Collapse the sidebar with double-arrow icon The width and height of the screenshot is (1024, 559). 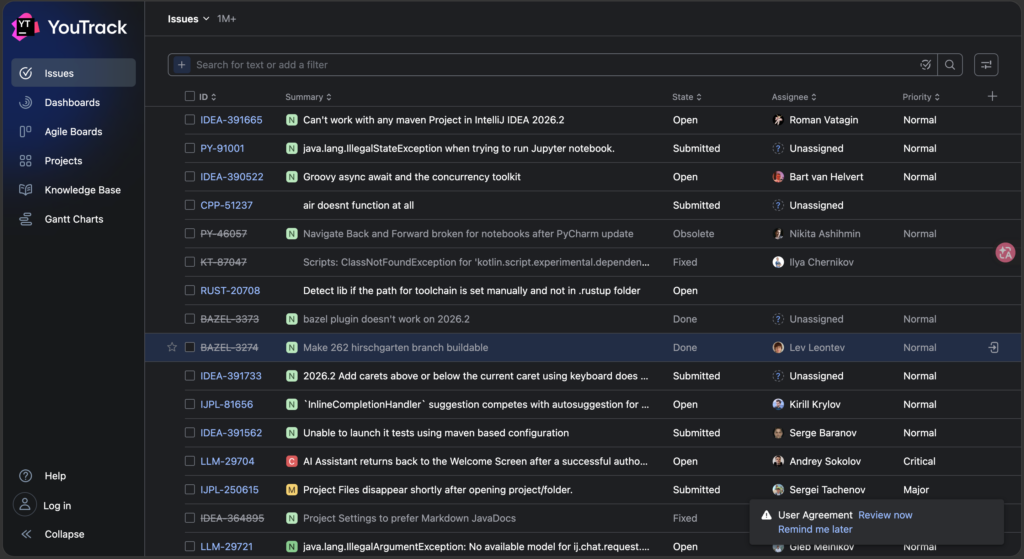26,534
